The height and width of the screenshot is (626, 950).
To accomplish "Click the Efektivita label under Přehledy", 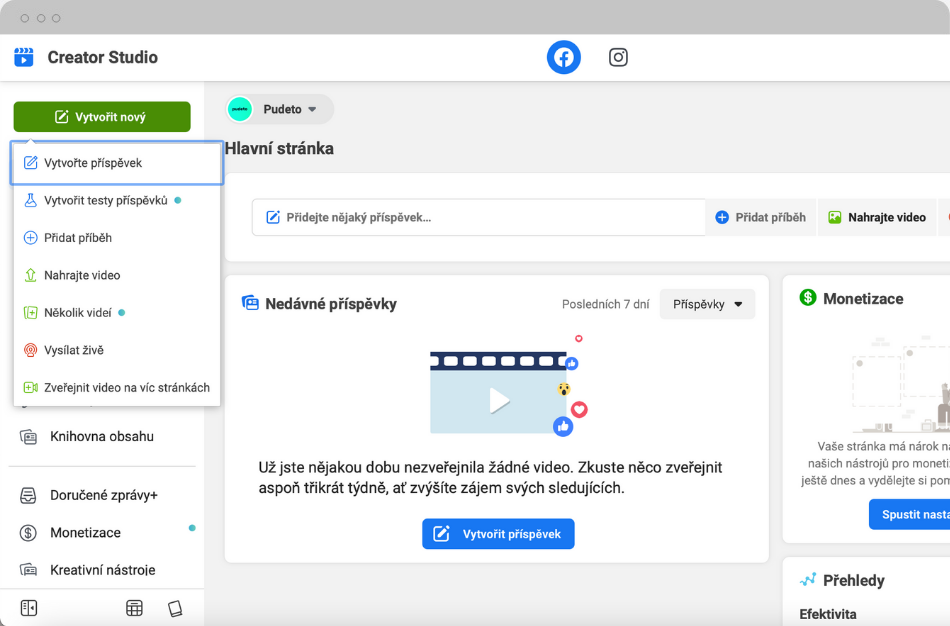I will click(828, 614).
